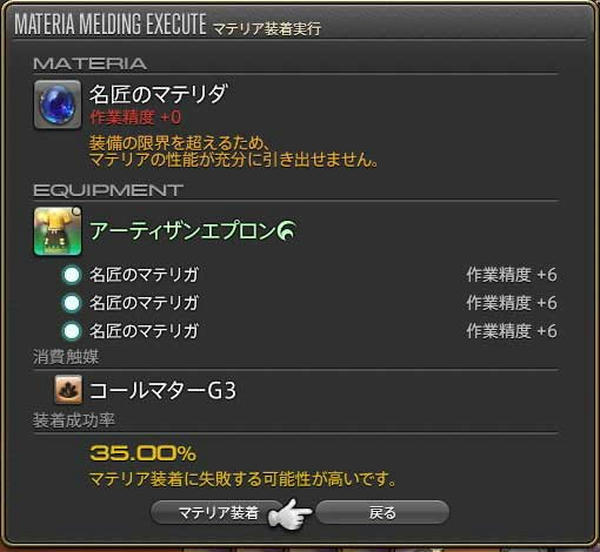
Task: Click the second 名匠のマテリガ entry
Action: coord(144,303)
